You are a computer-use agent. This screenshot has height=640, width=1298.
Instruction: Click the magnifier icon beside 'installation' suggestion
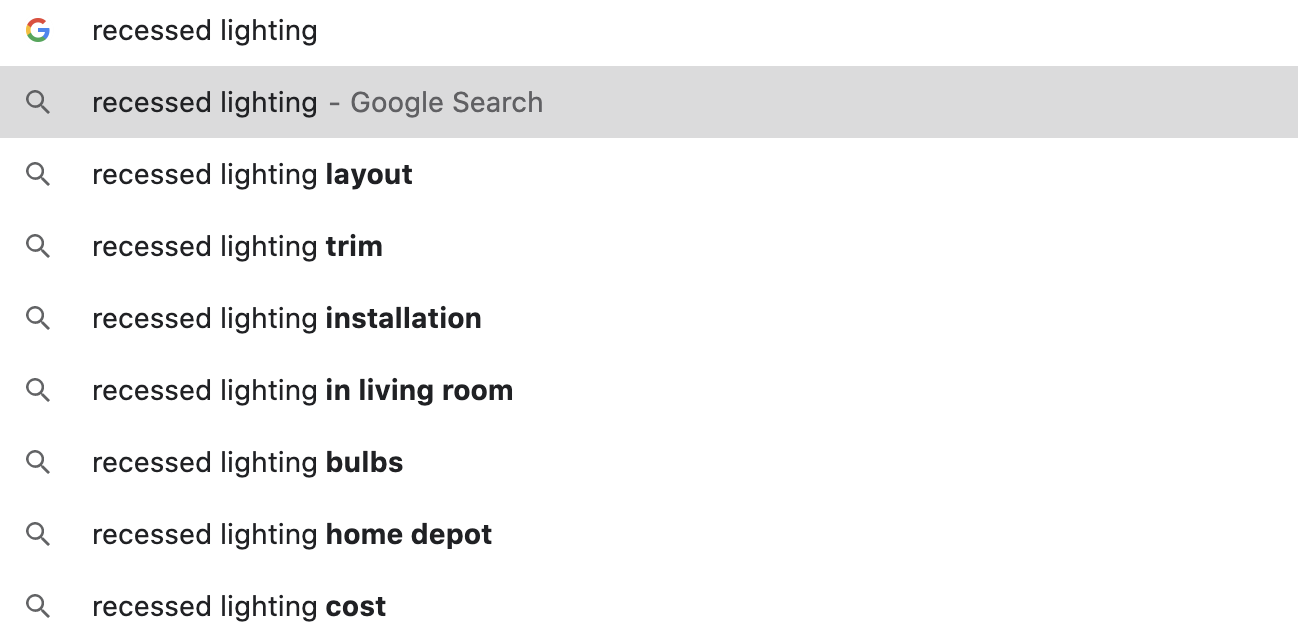click(x=38, y=318)
